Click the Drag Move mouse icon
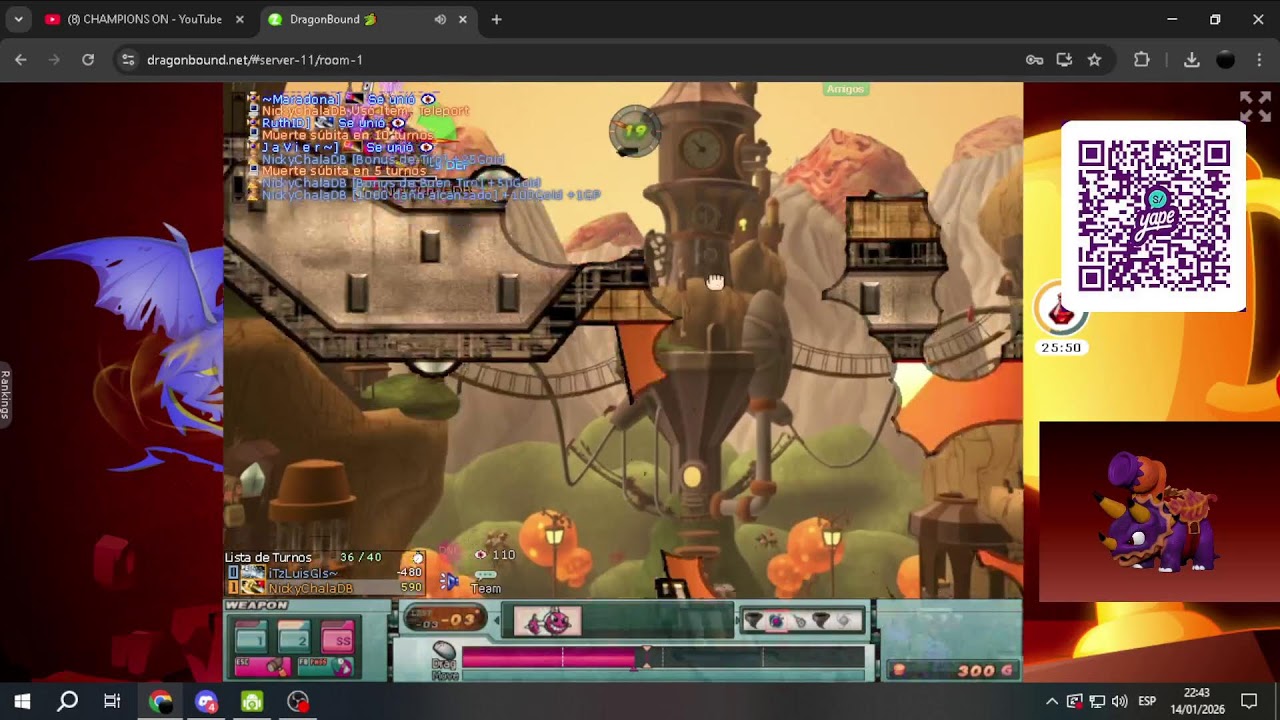 click(444, 653)
